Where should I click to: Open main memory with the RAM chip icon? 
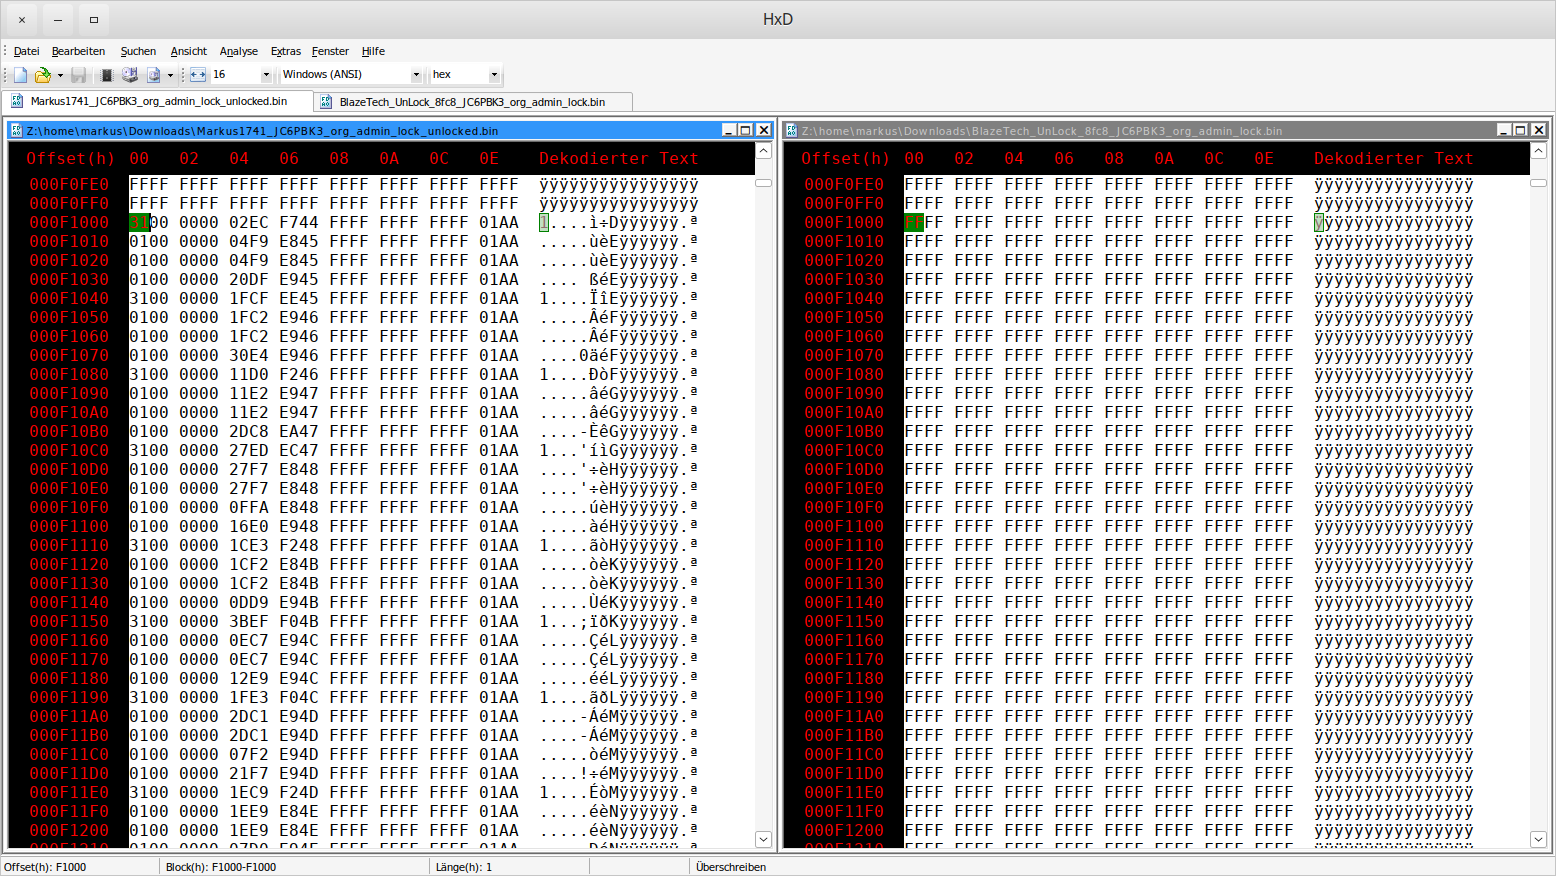[x=106, y=75]
